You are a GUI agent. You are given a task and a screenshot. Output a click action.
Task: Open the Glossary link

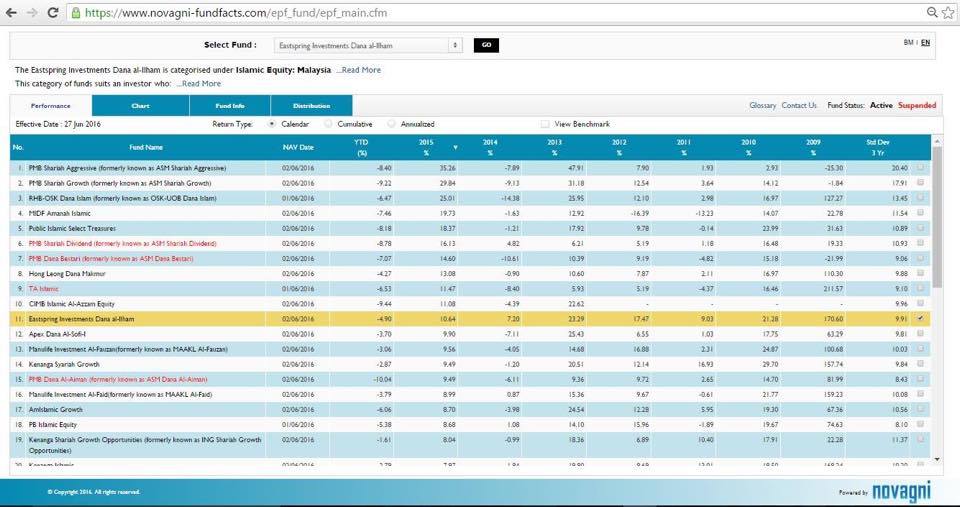coord(762,105)
